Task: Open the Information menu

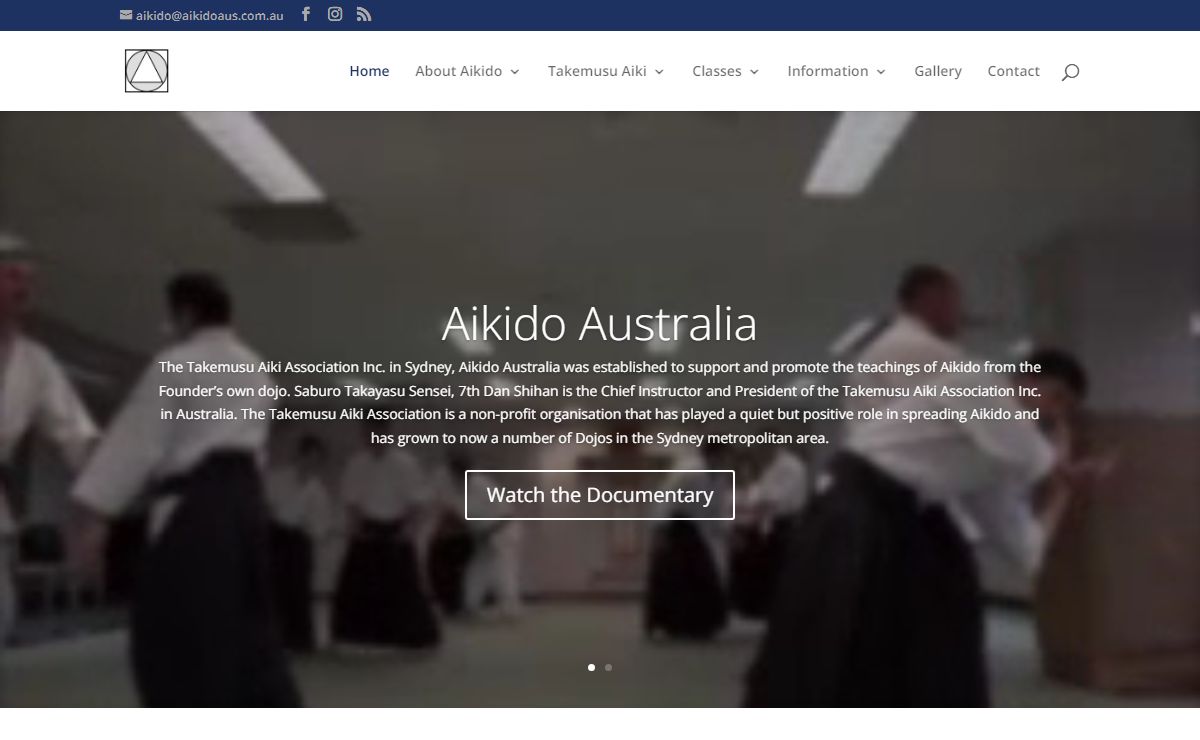Action: point(828,71)
